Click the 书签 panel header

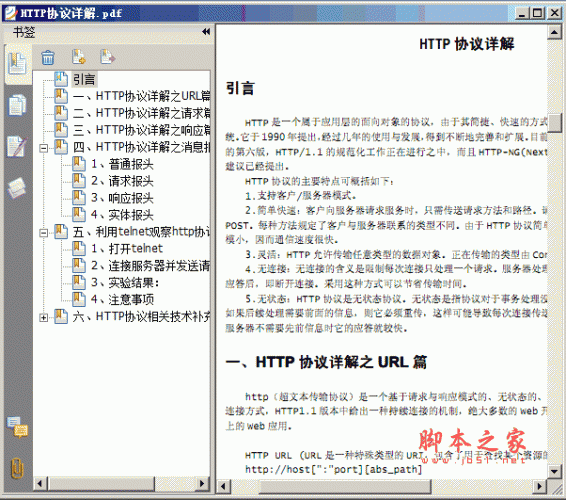pos(24,32)
